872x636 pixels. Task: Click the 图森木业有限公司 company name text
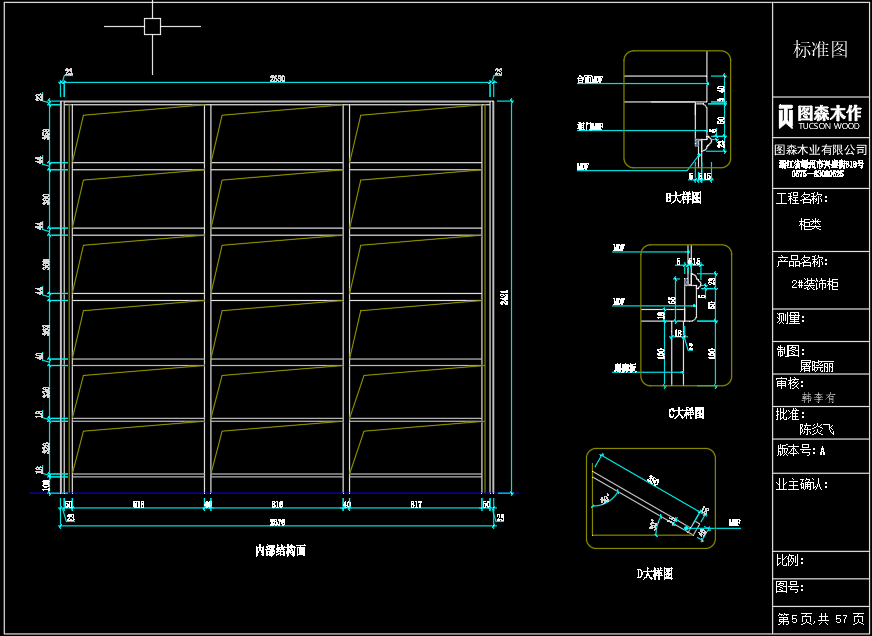pos(821,150)
